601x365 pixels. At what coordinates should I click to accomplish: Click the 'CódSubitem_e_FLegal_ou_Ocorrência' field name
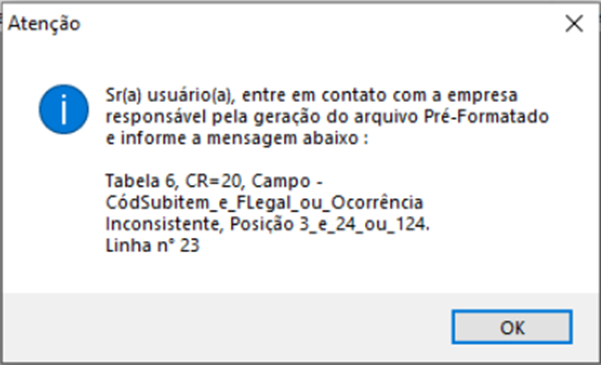tap(264, 203)
